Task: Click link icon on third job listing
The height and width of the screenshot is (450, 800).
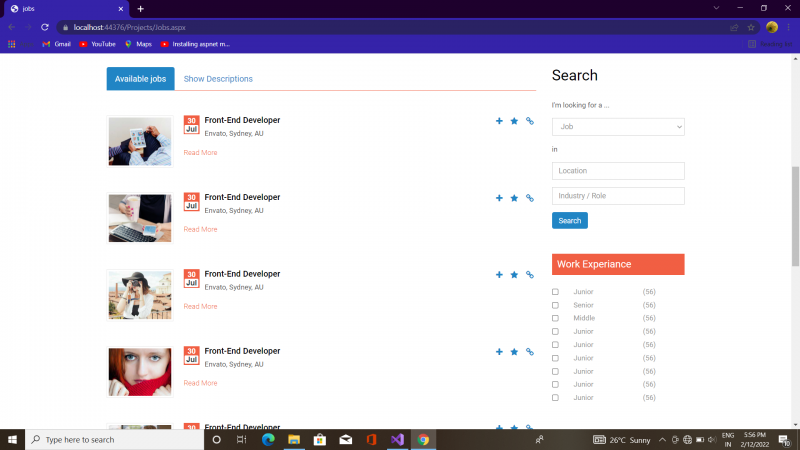Action: pos(530,274)
